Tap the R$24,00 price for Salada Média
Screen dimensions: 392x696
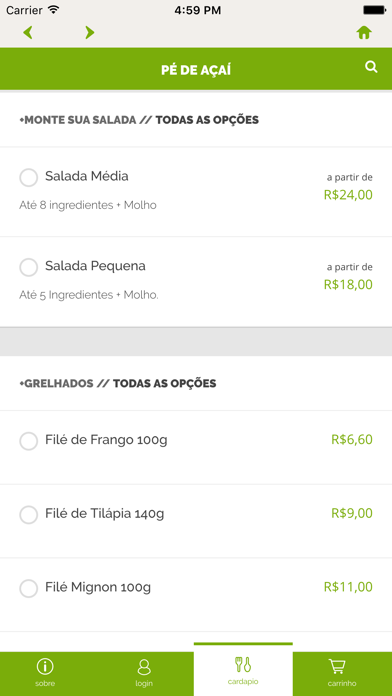click(348, 195)
